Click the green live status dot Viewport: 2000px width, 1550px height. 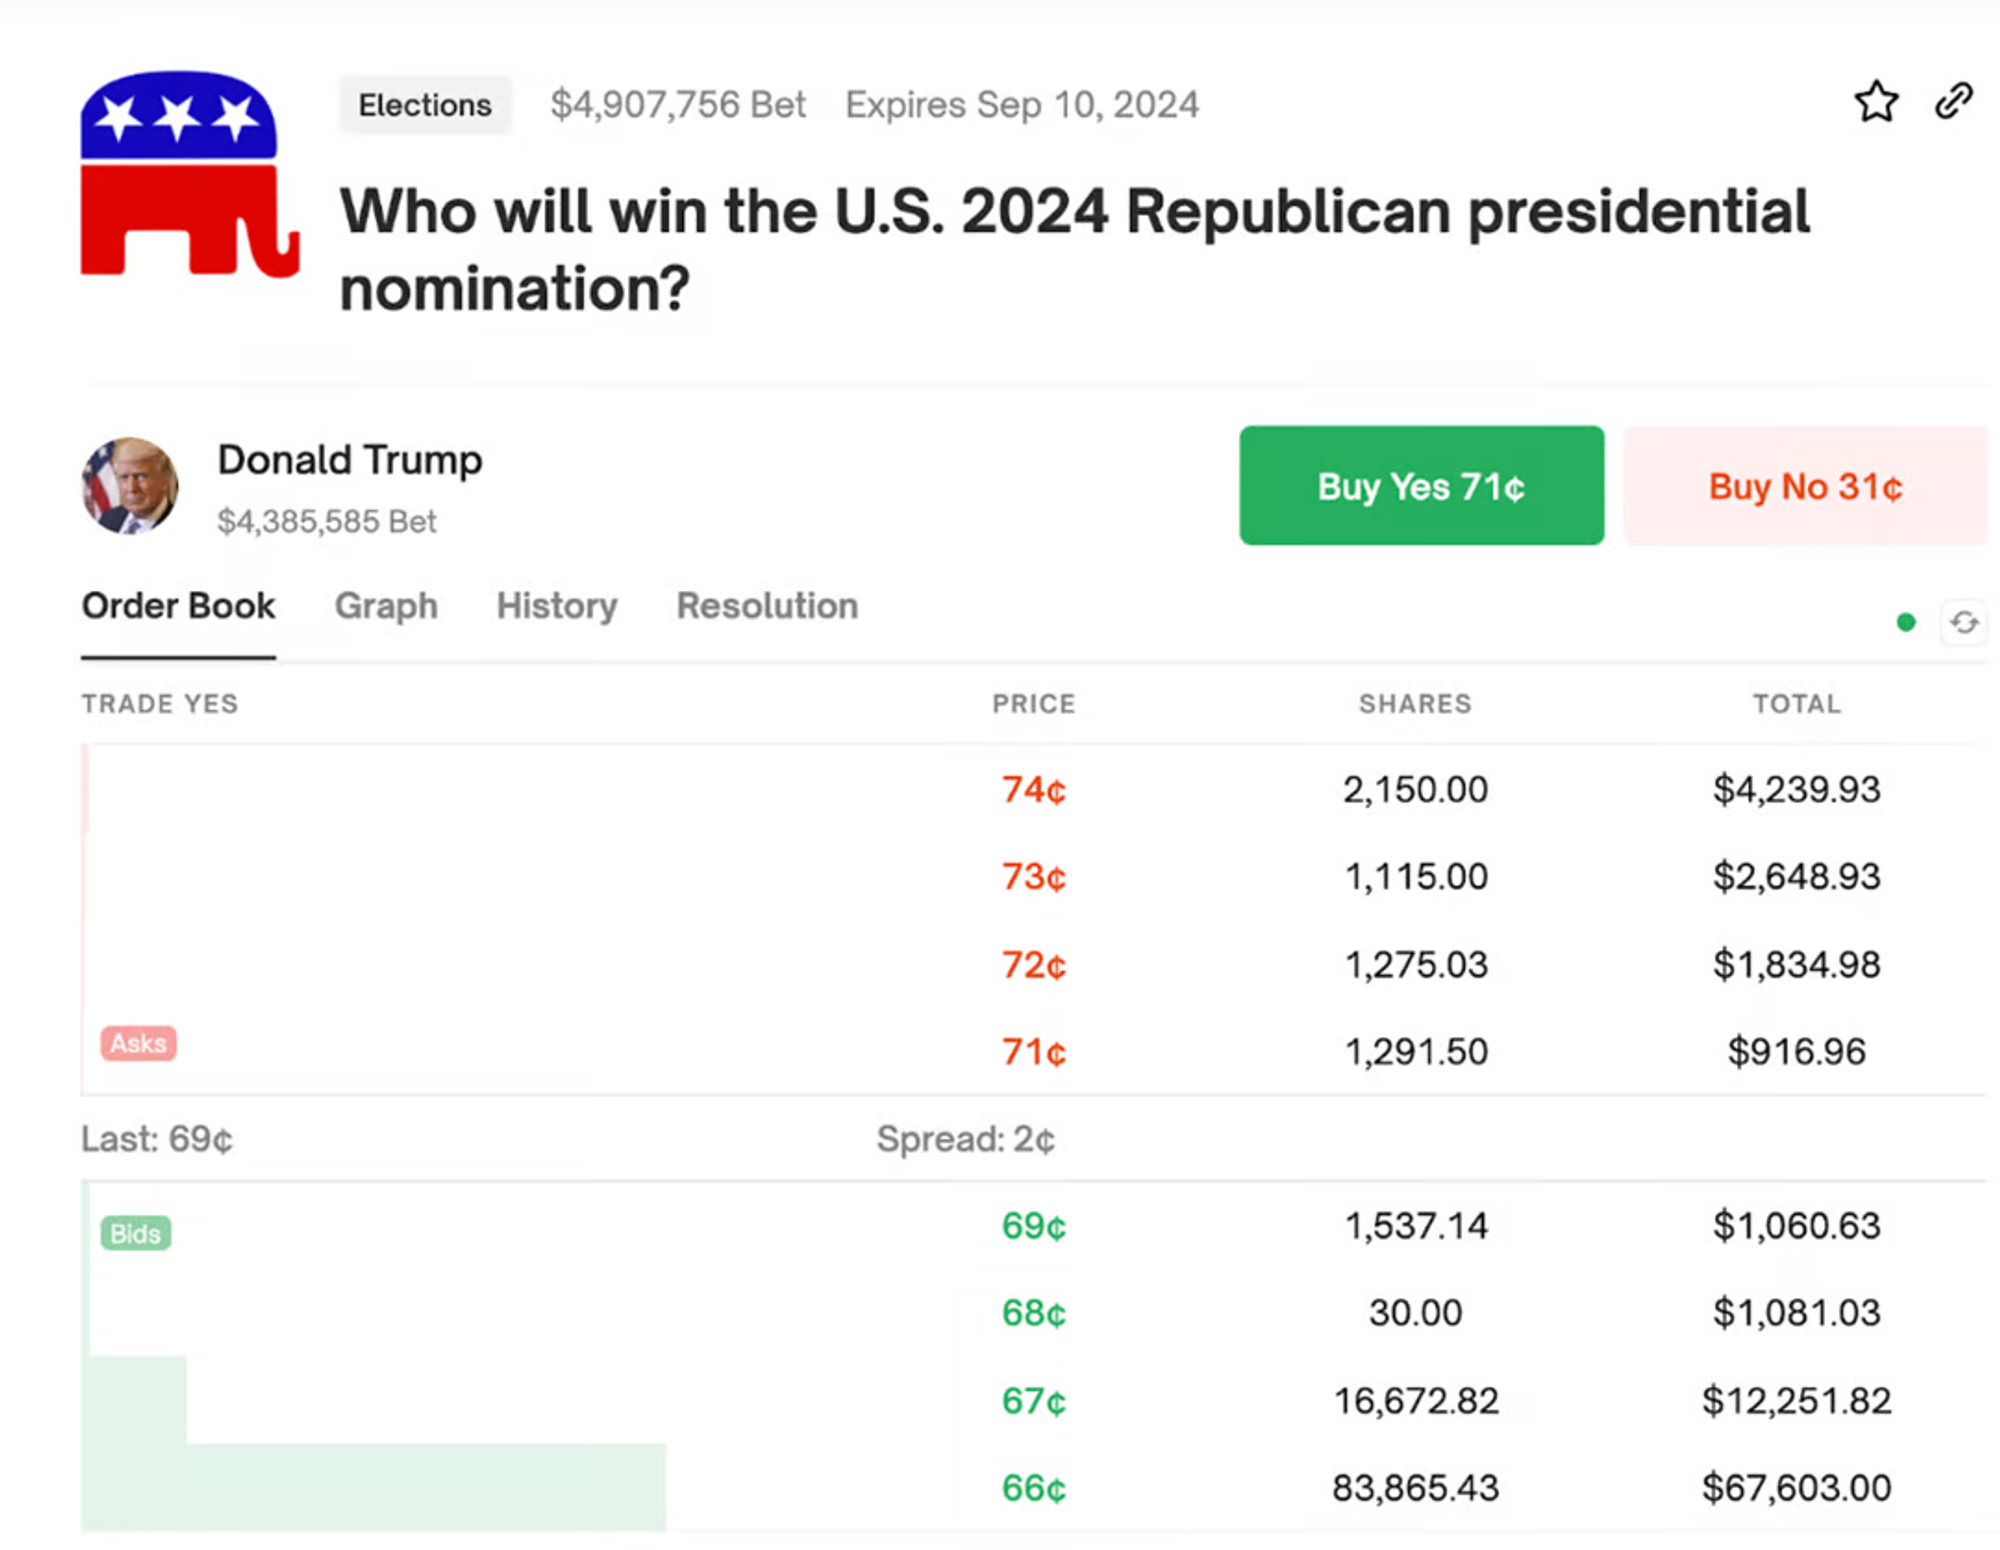[x=1906, y=623]
